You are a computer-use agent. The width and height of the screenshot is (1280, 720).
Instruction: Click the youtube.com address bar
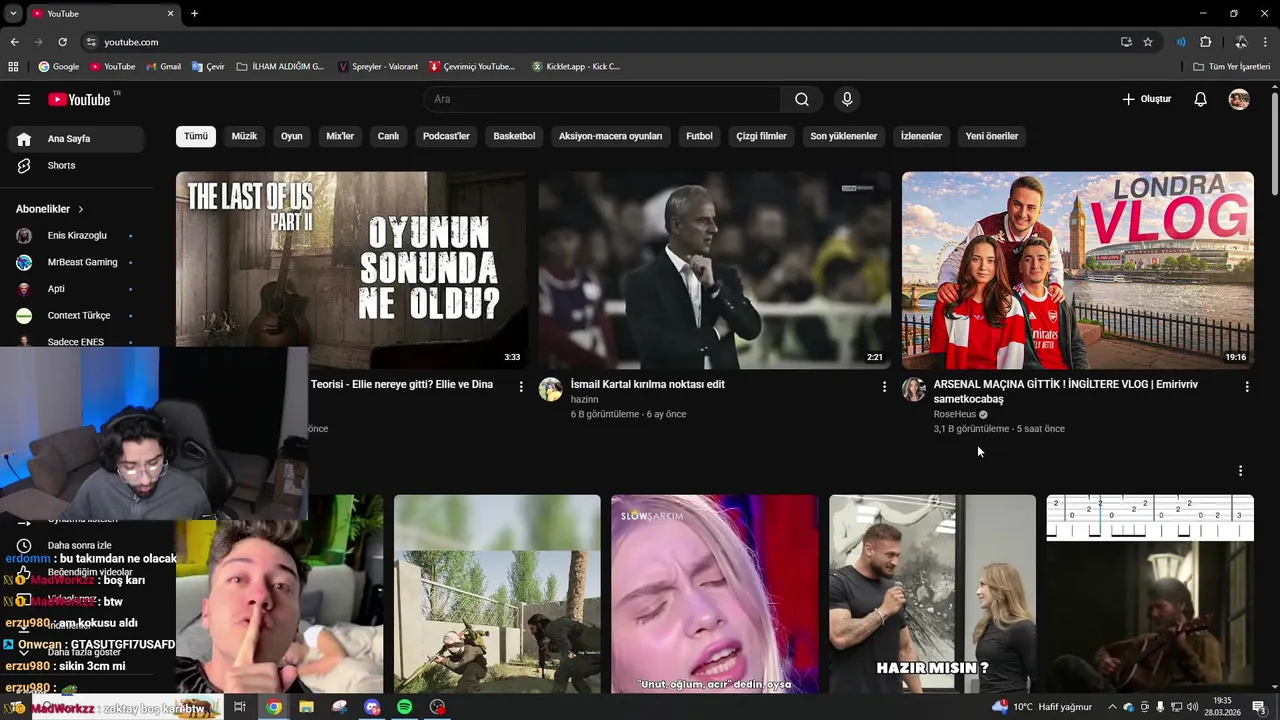click(x=600, y=42)
